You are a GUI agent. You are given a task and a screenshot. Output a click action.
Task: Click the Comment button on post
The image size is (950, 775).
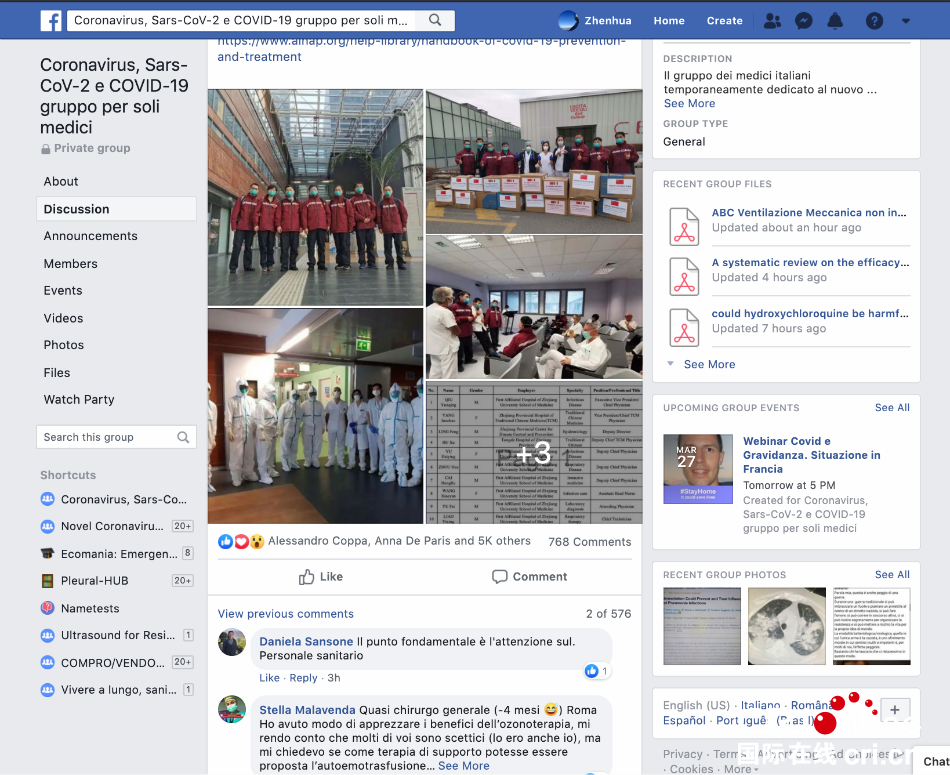(529, 577)
